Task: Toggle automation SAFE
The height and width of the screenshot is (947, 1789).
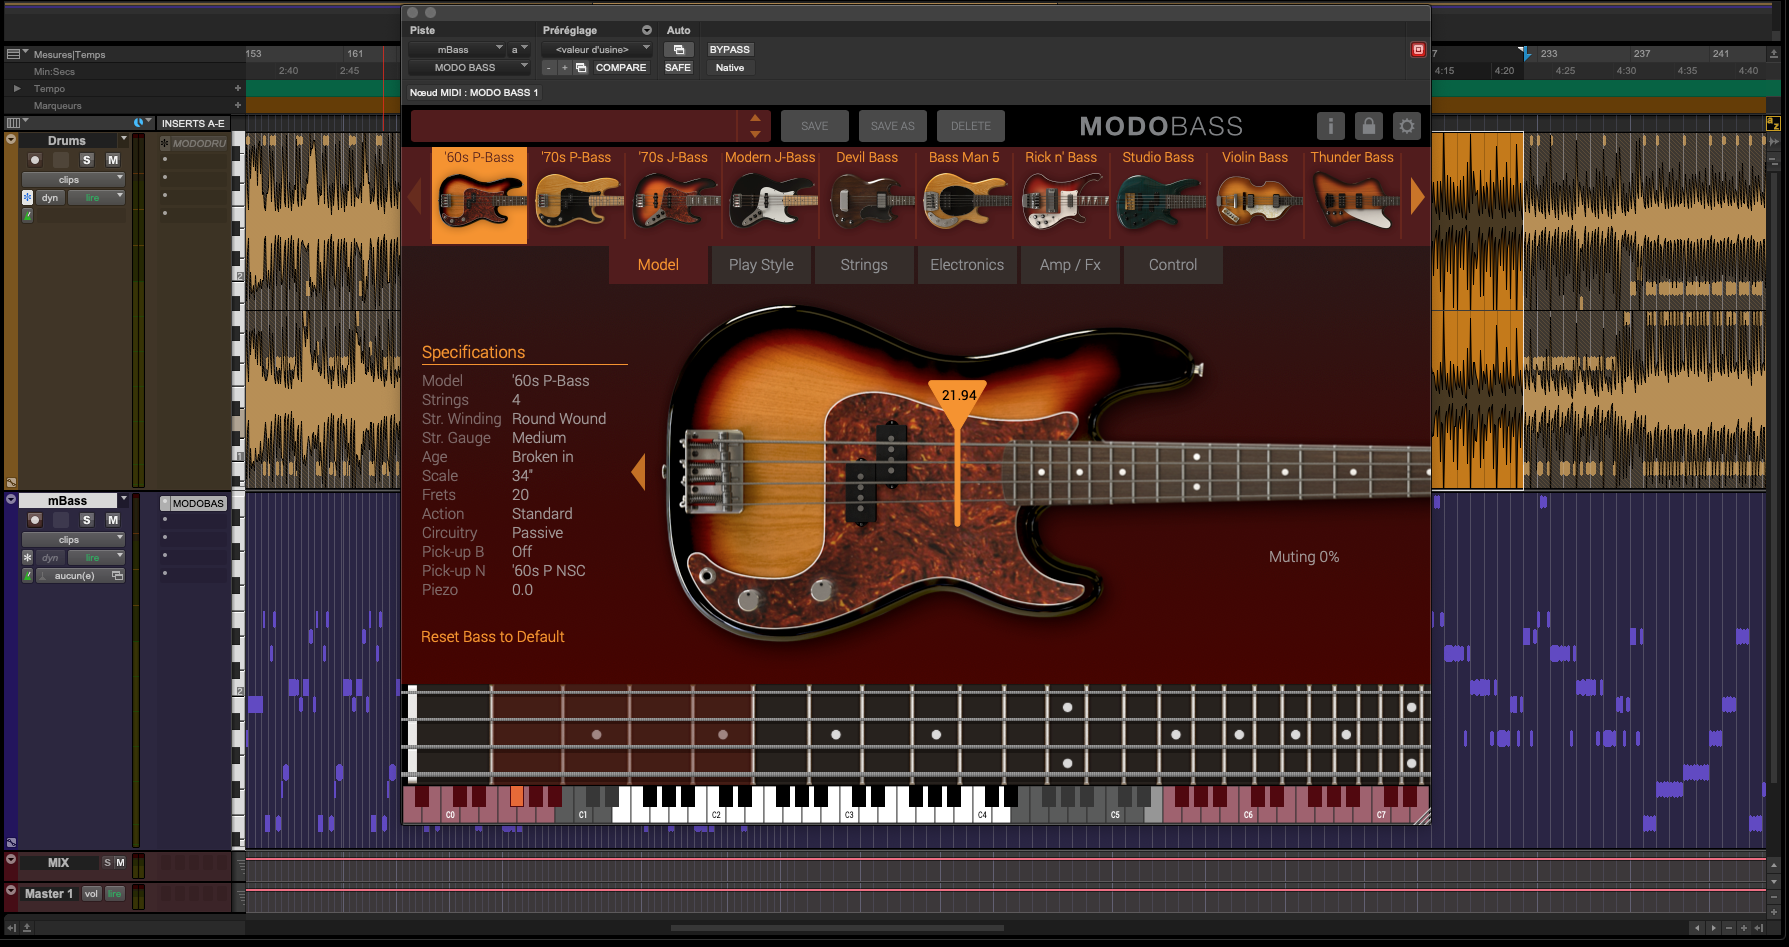Action: click(x=678, y=68)
